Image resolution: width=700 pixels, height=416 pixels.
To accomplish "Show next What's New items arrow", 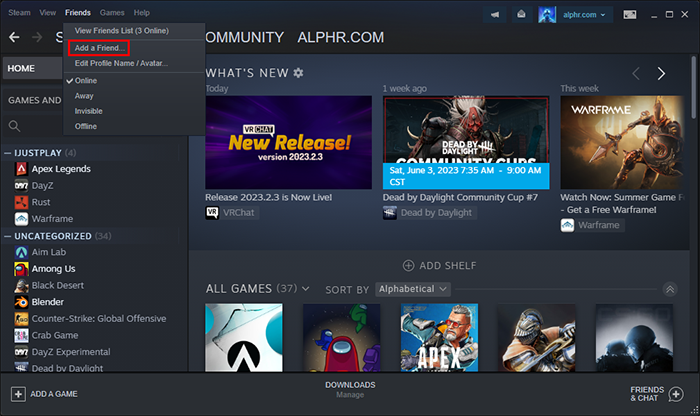I will (x=661, y=73).
